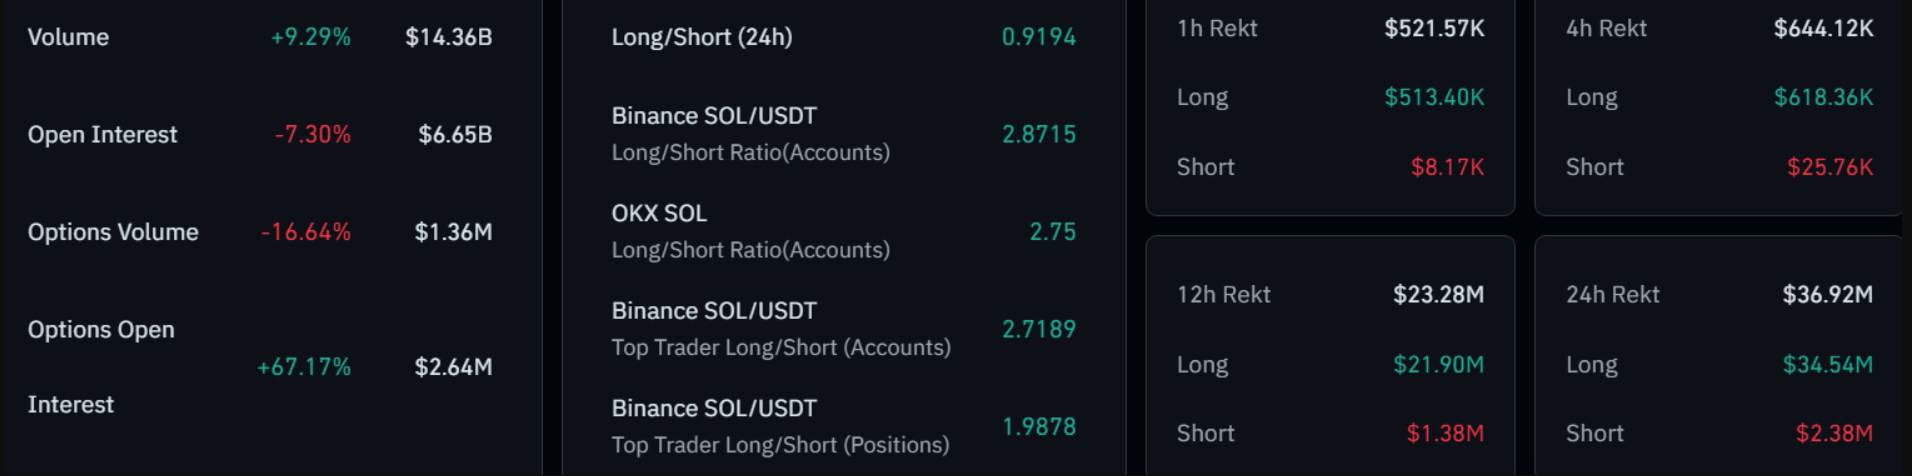The image size is (1912, 476).
Task: Click the +67.17% options open interest change
Action: 304,367
